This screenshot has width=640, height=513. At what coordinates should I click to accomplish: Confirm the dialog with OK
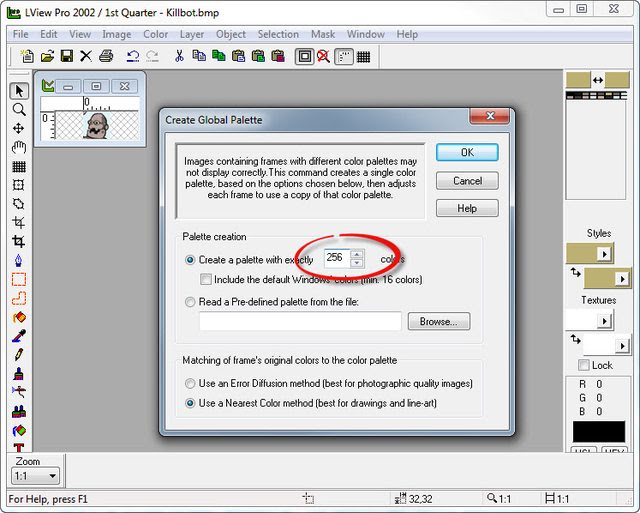click(x=467, y=152)
